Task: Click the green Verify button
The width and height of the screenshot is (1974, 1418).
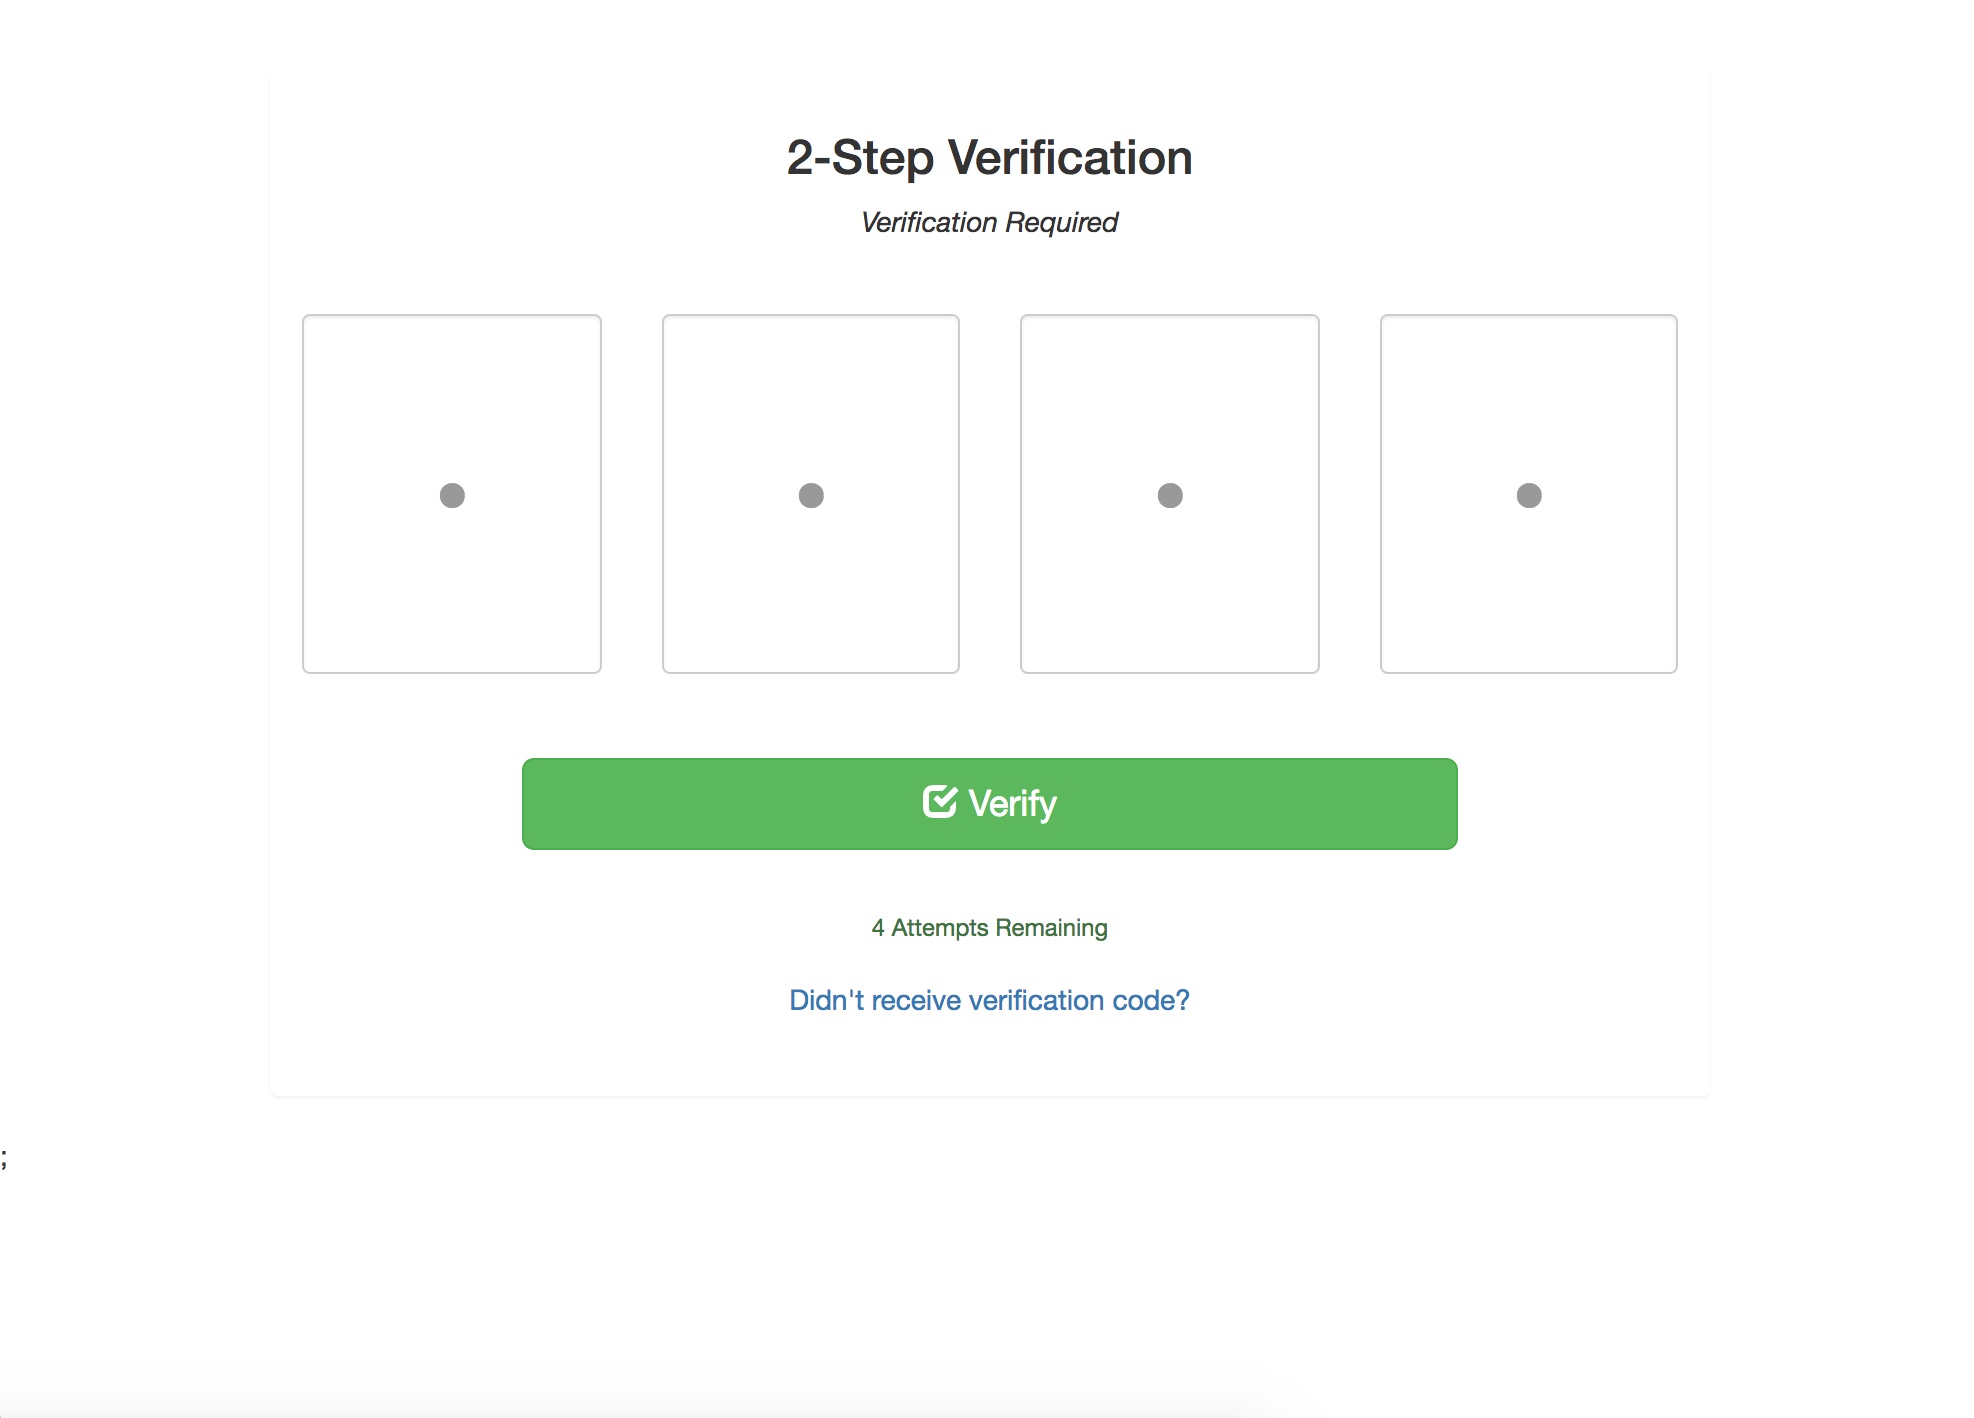Action: [x=990, y=804]
